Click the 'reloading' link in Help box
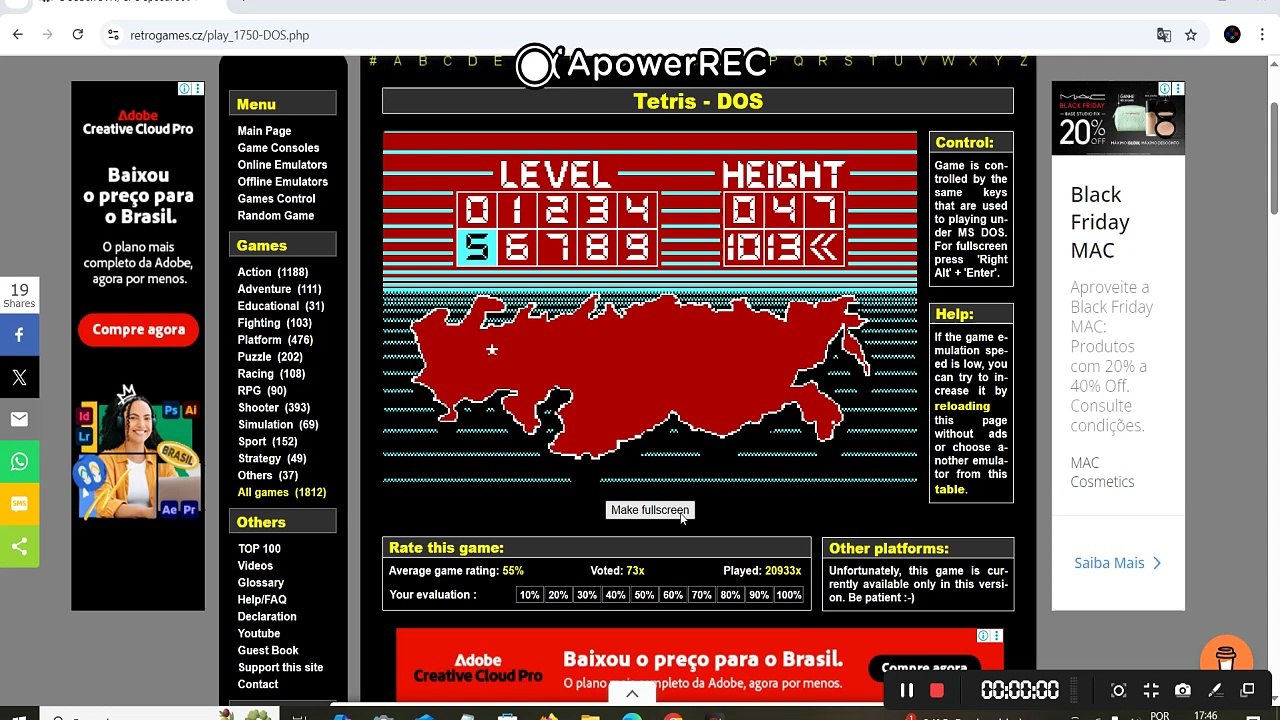The height and width of the screenshot is (720, 1280). click(x=962, y=407)
